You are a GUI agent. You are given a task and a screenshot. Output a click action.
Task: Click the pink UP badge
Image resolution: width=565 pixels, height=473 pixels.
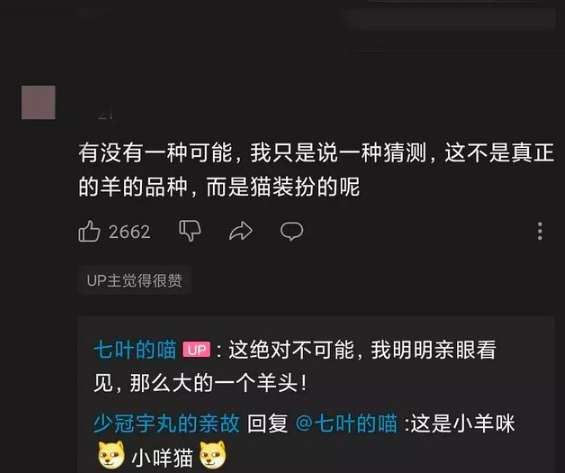[x=196, y=350]
